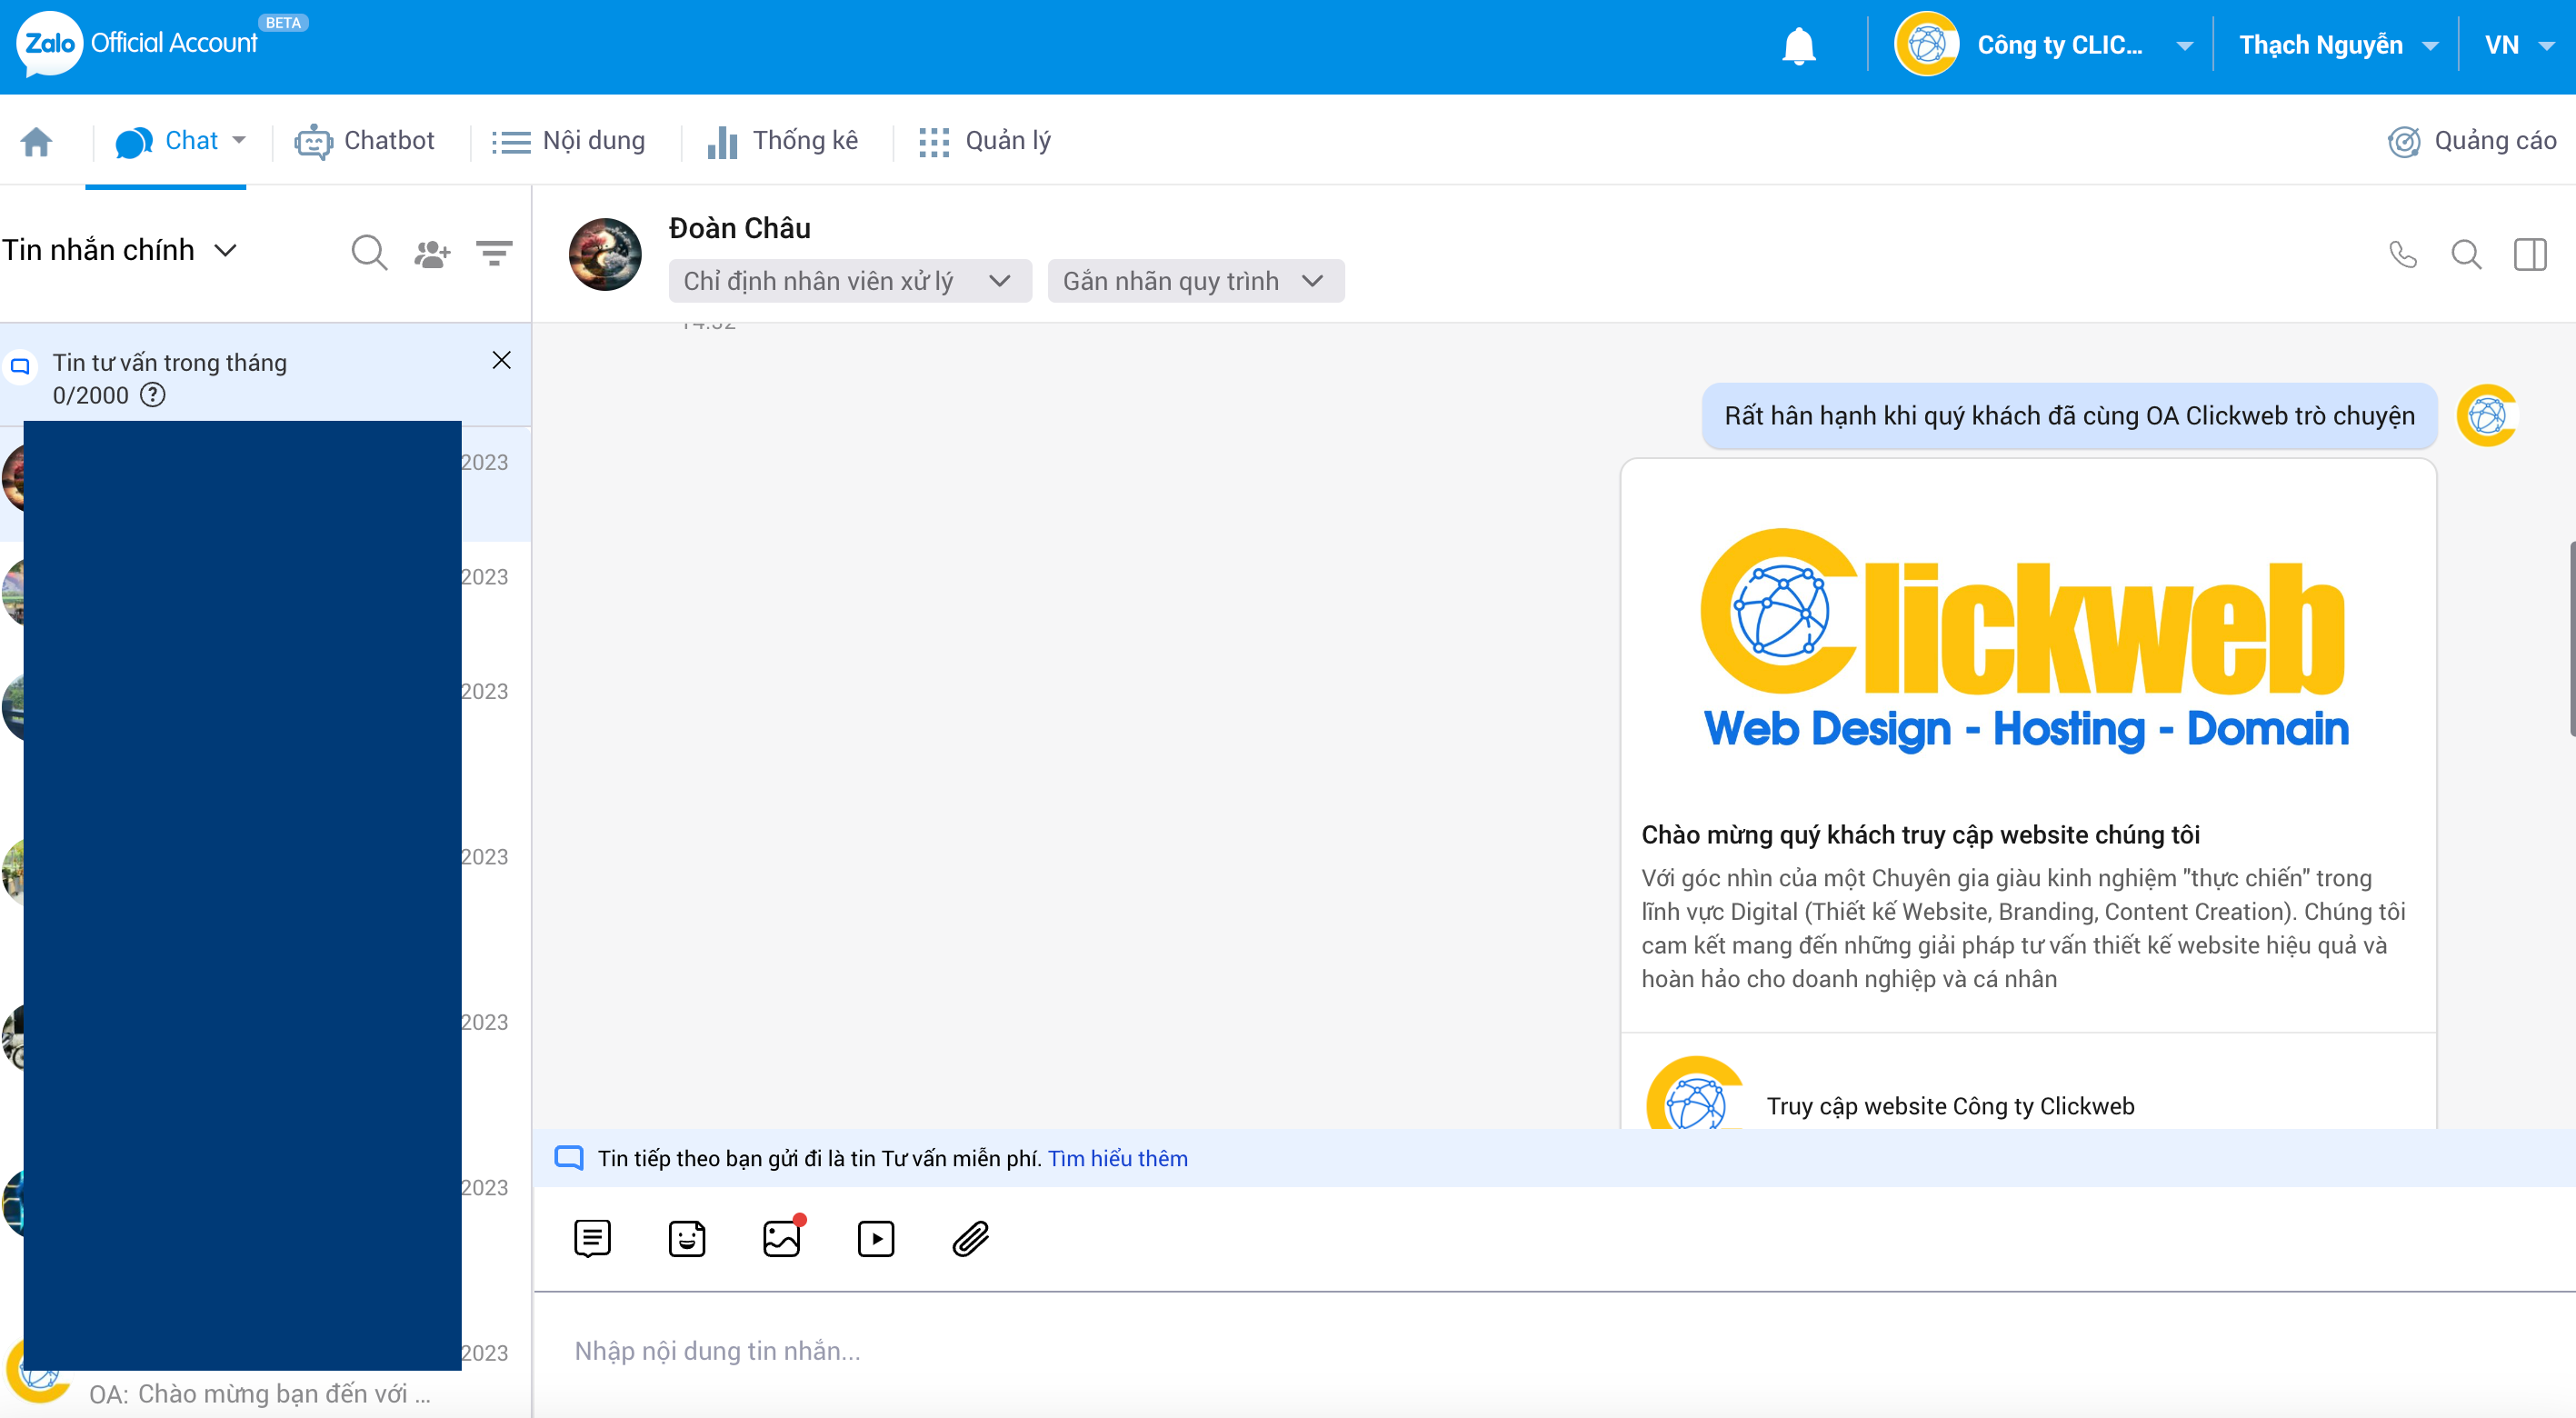Switch to the Chatbot tab

click(365, 141)
